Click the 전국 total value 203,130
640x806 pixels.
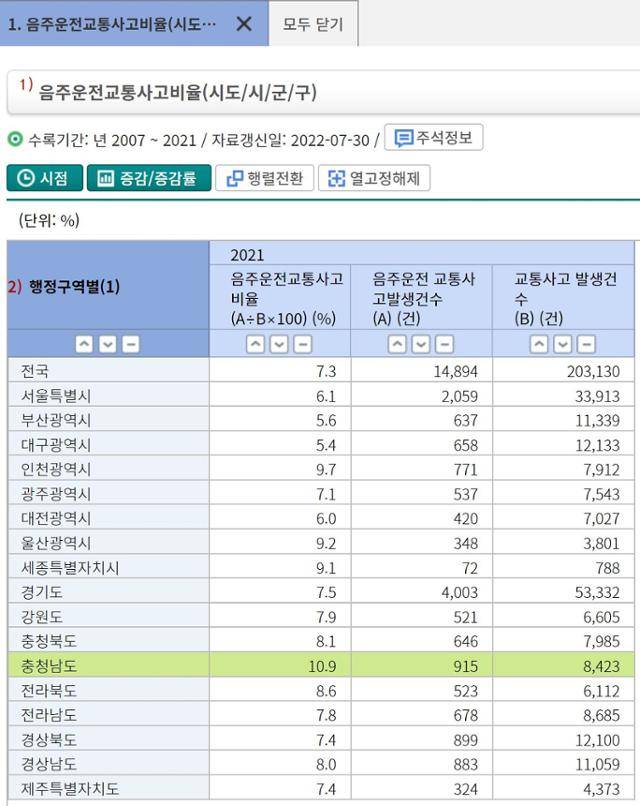click(x=593, y=371)
